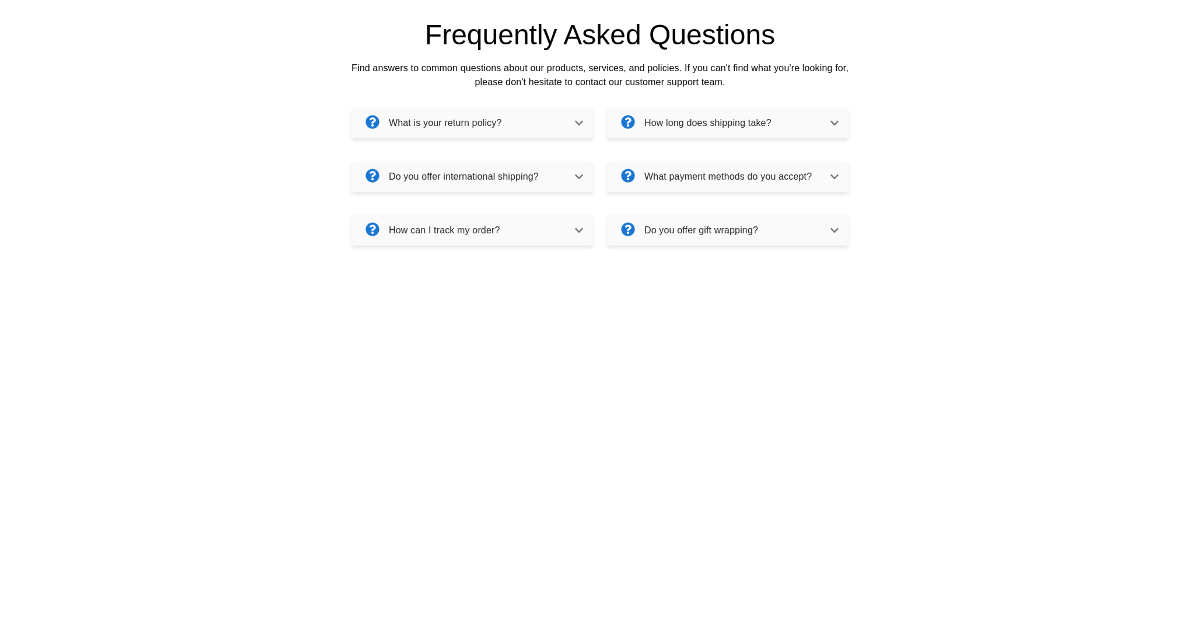Open the gift wrapping chevron
The width and height of the screenshot is (1200, 630).
(834, 230)
